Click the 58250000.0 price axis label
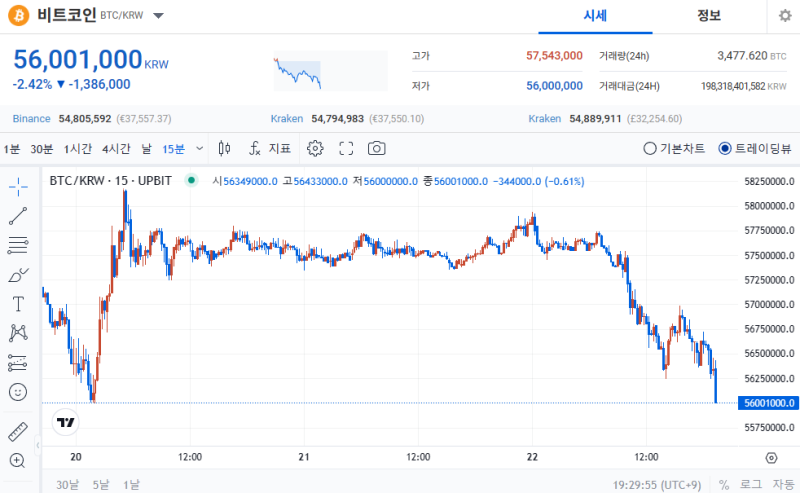The height and width of the screenshot is (493, 800). (769, 181)
